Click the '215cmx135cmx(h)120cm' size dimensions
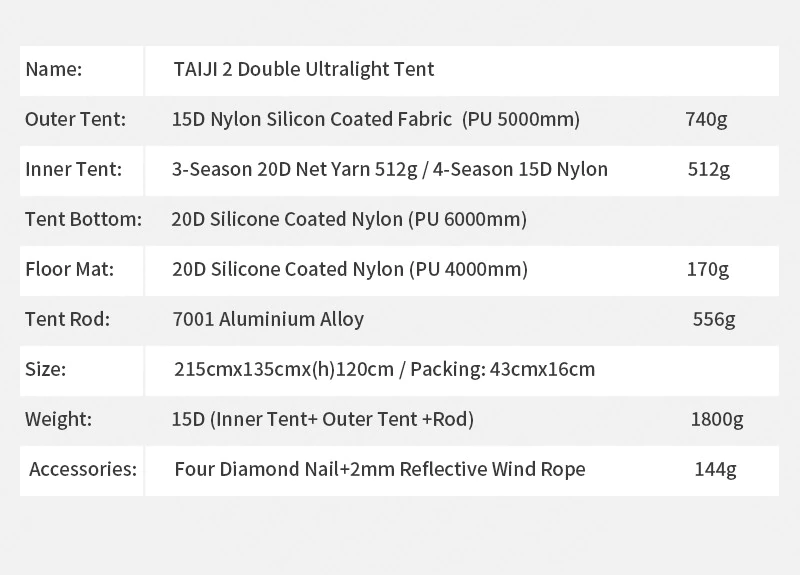The height and width of the screenshot is (575, 800). (x=284, y=369)
